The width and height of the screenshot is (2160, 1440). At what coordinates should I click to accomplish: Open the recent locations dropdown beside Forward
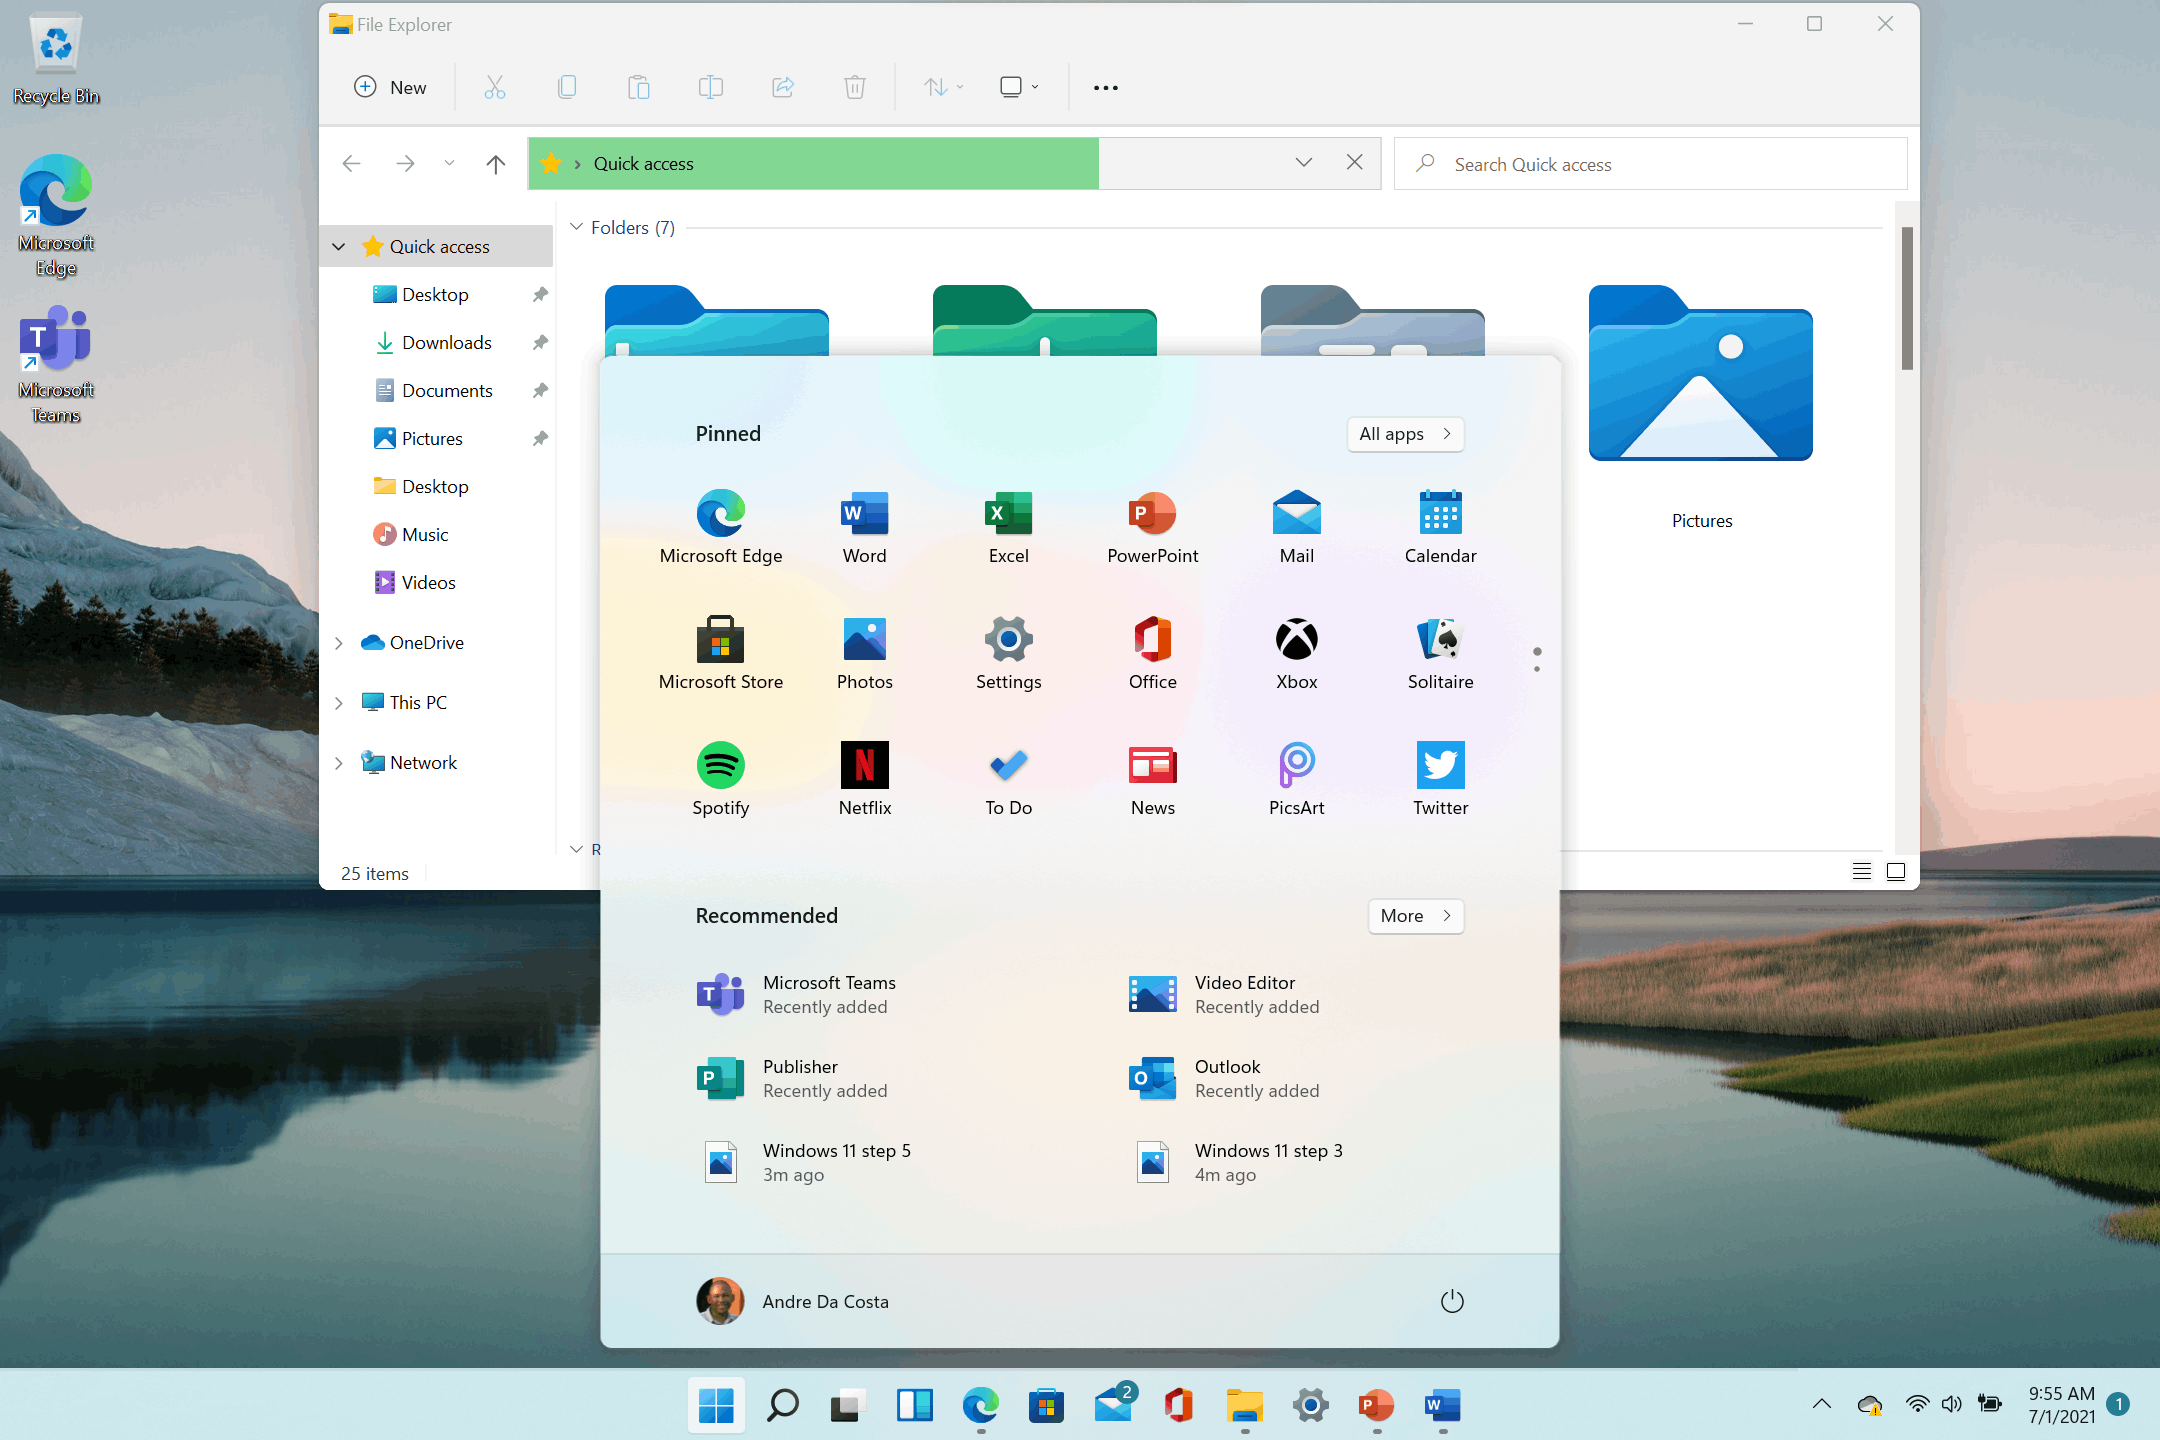click(x=449, y=163)
